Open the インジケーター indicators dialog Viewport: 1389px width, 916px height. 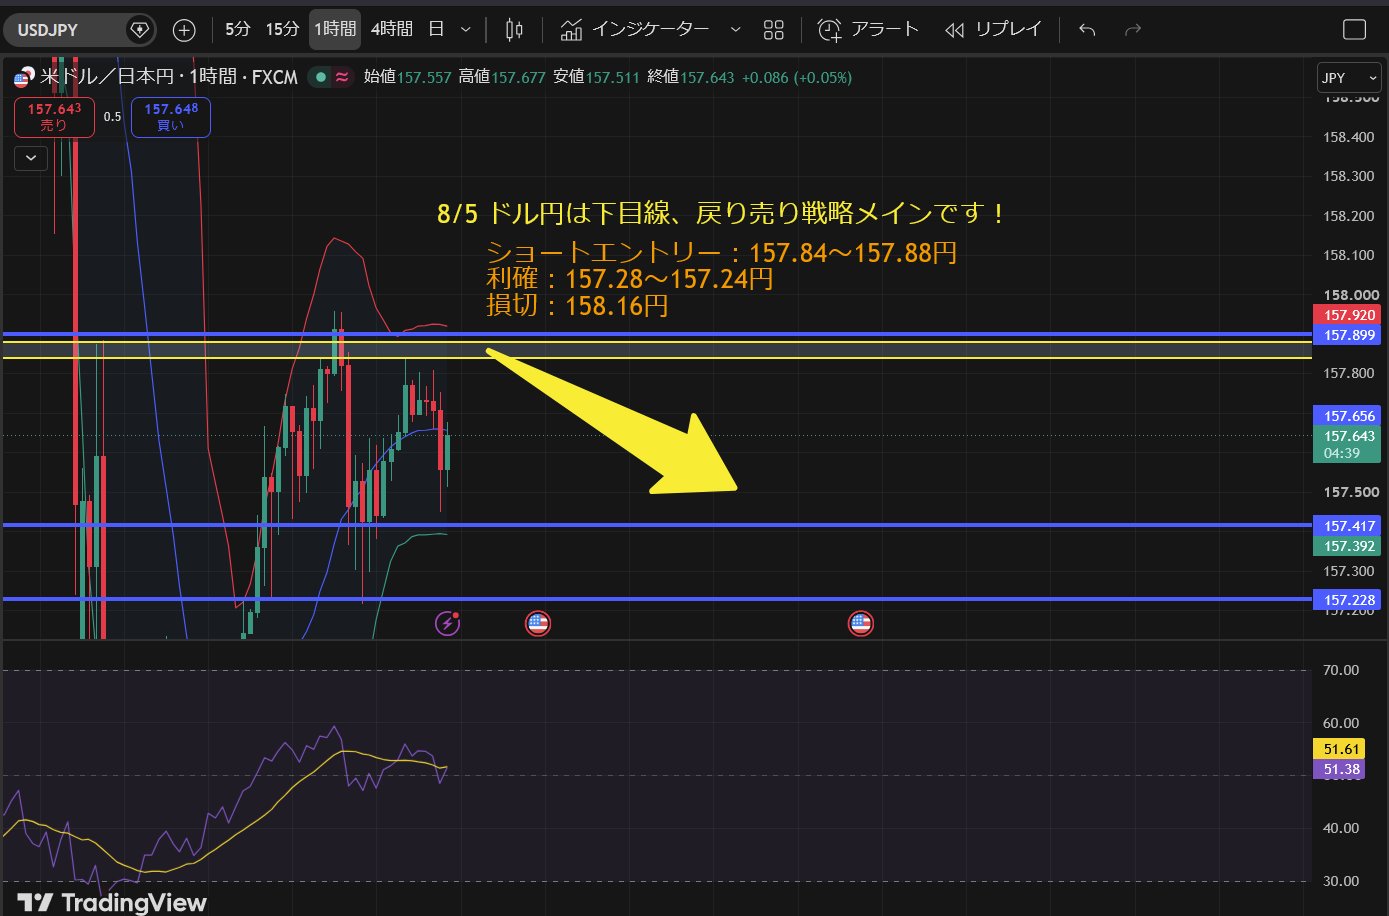(635, 30)
